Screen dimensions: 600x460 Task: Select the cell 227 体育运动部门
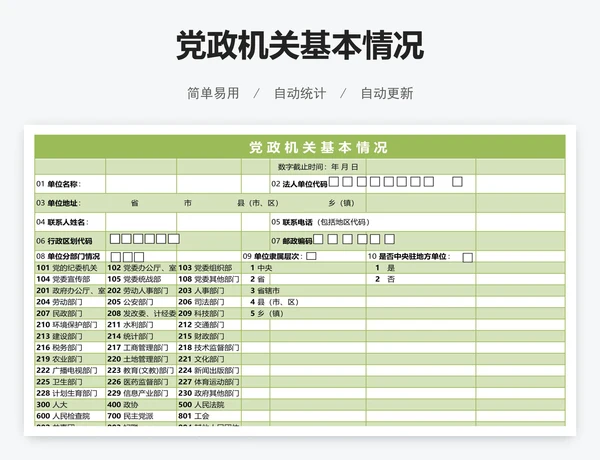[209, 382]
